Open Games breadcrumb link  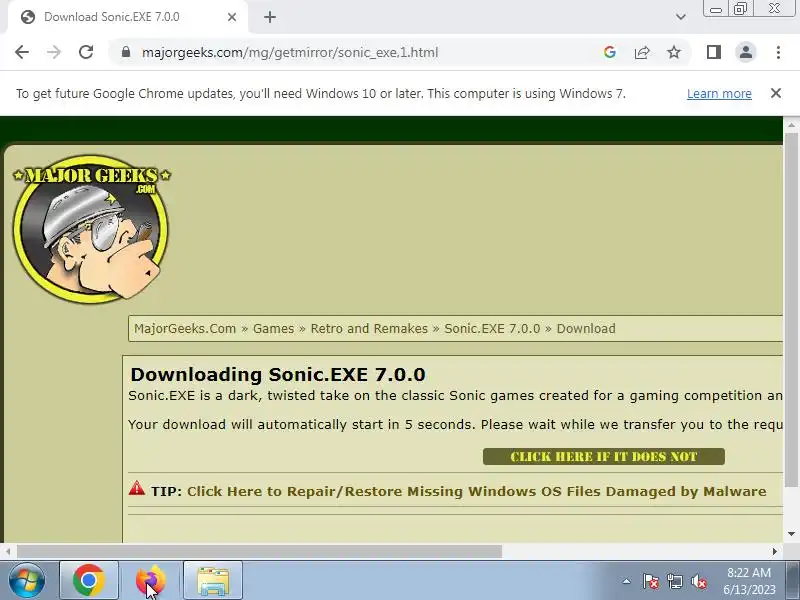tap(273, 329)
